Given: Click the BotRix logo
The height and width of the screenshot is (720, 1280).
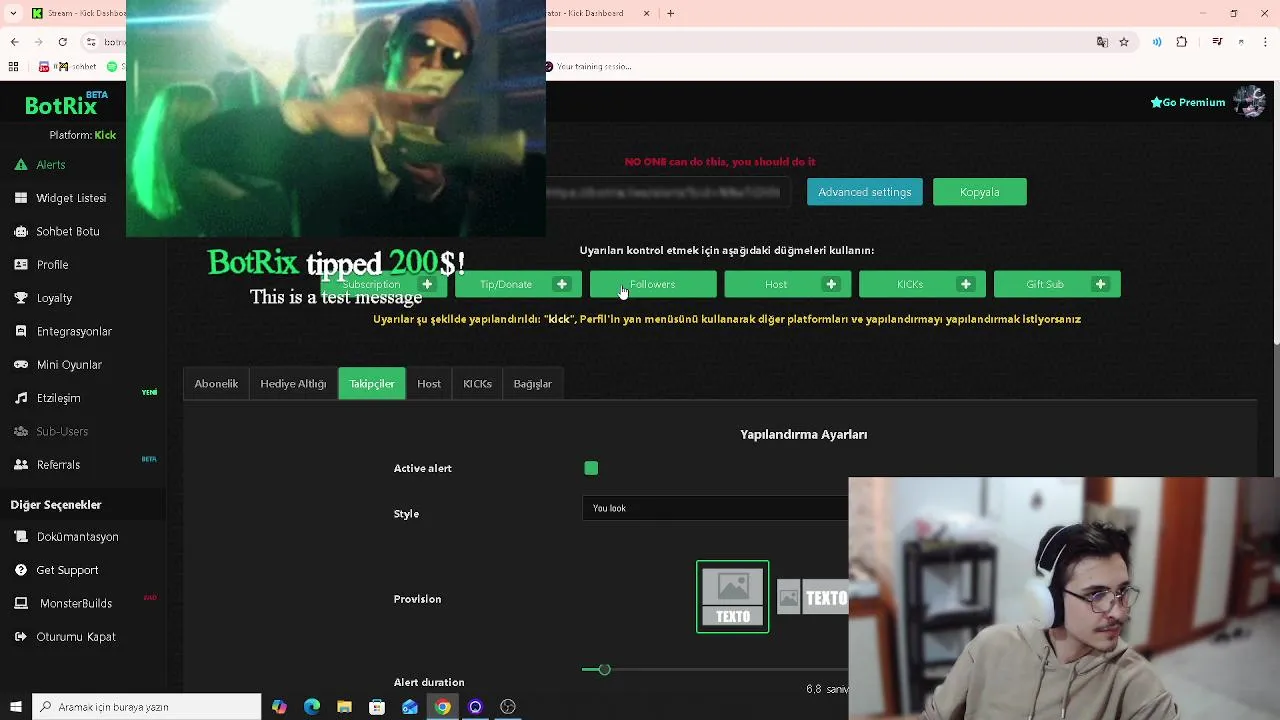Looking at the screenshot, I should pyautogui.click(x=60, y=106).
